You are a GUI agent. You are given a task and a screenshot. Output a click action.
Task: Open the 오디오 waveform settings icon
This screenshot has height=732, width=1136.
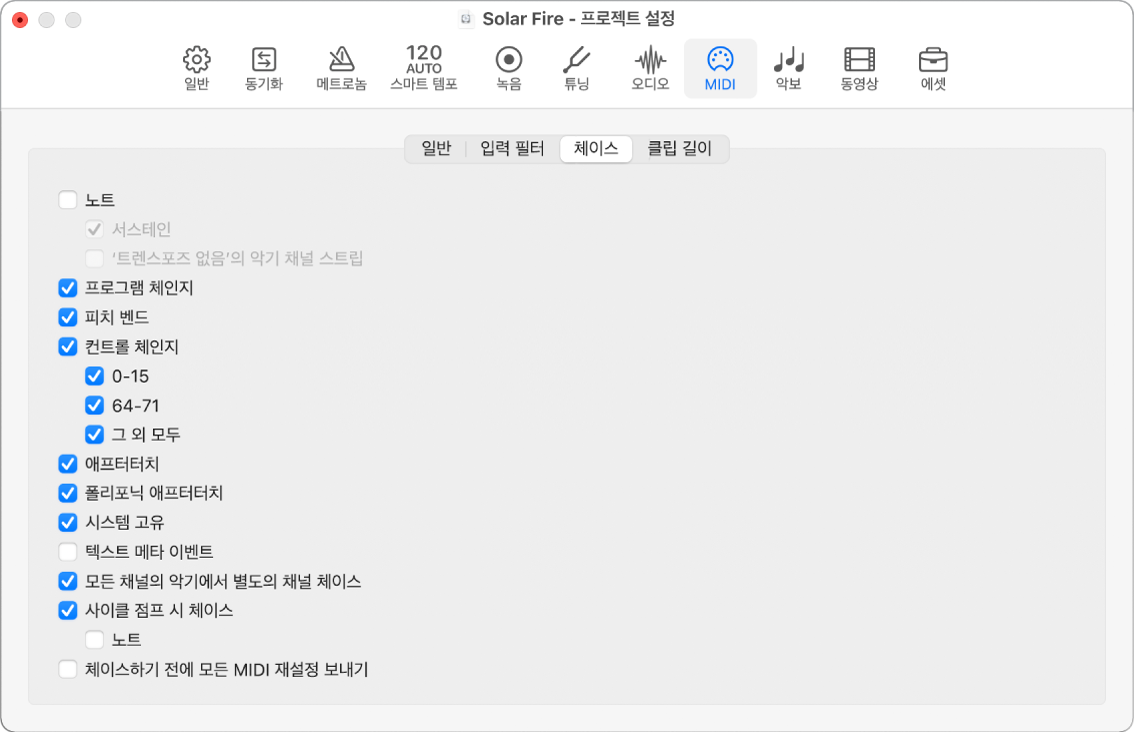[650, 68]
